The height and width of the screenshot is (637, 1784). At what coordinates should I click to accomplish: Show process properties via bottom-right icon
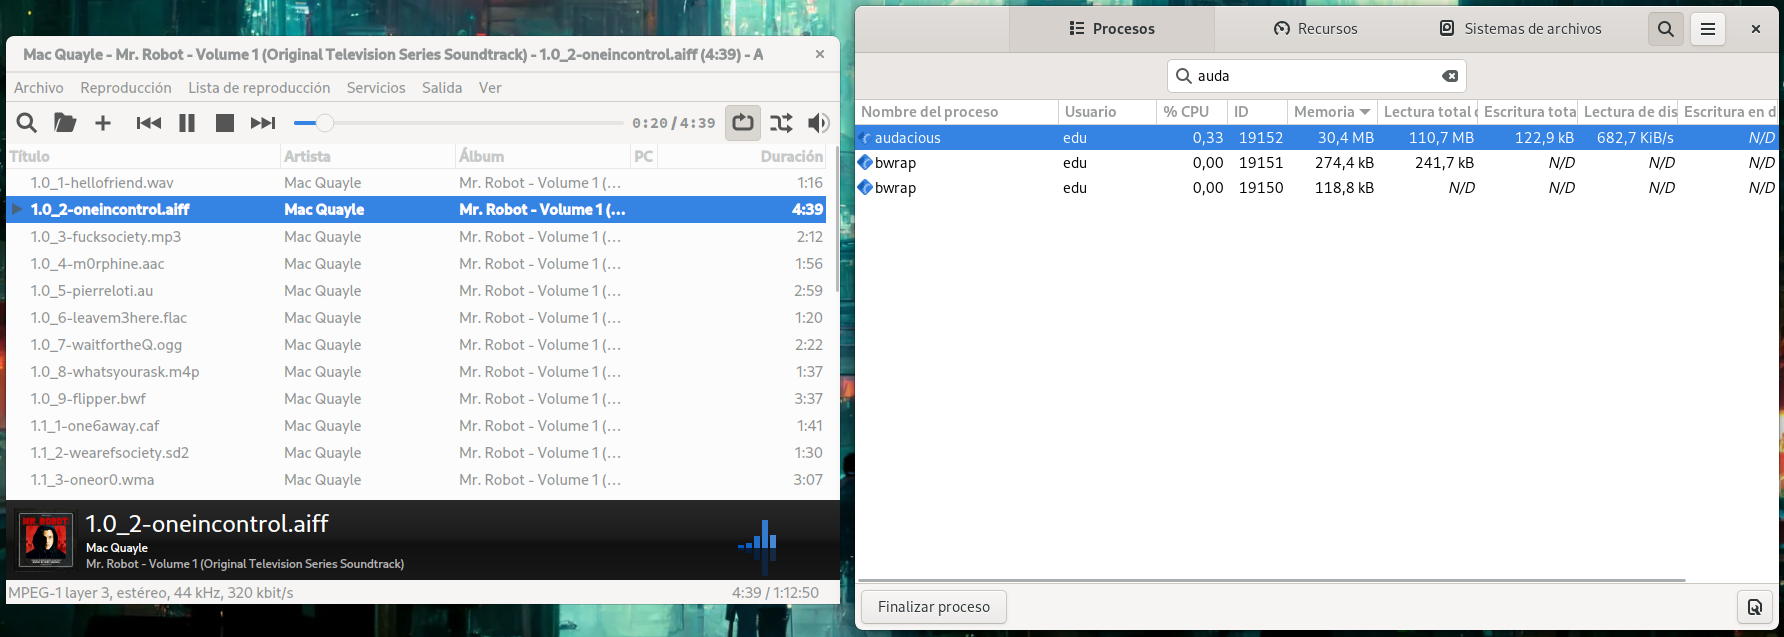tap(1754, 607)
